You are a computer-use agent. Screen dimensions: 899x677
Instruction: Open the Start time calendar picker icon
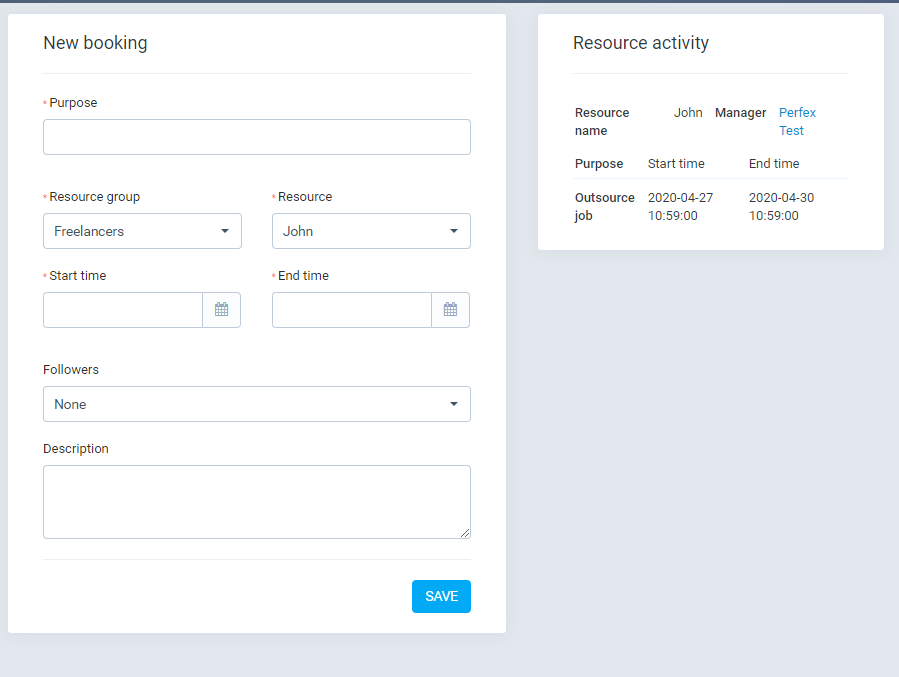click(221, 310)
